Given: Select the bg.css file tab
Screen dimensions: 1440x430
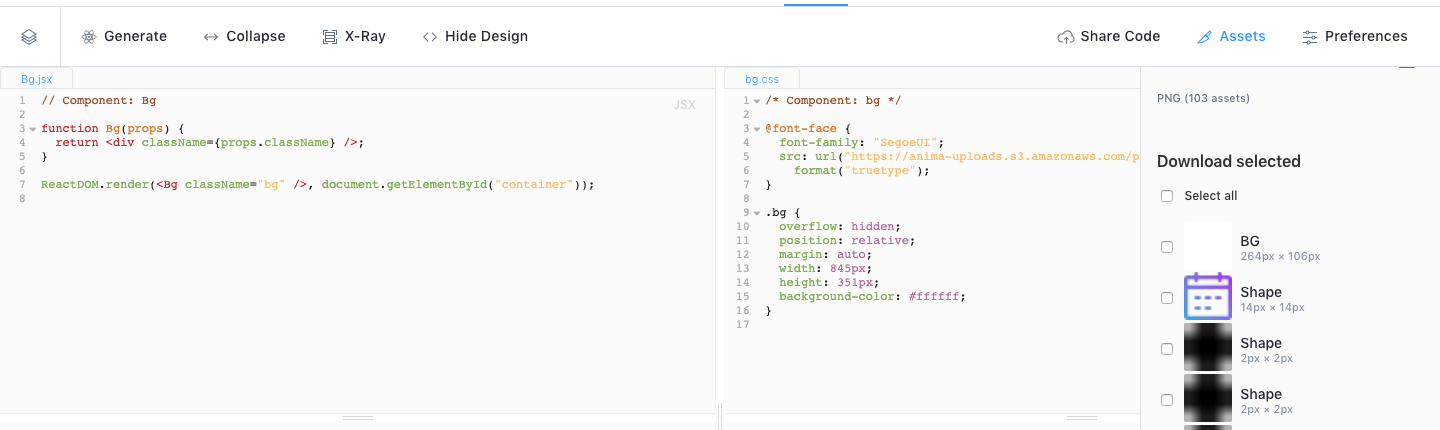Looking at the screenshot, I should (x=762, y=79).
